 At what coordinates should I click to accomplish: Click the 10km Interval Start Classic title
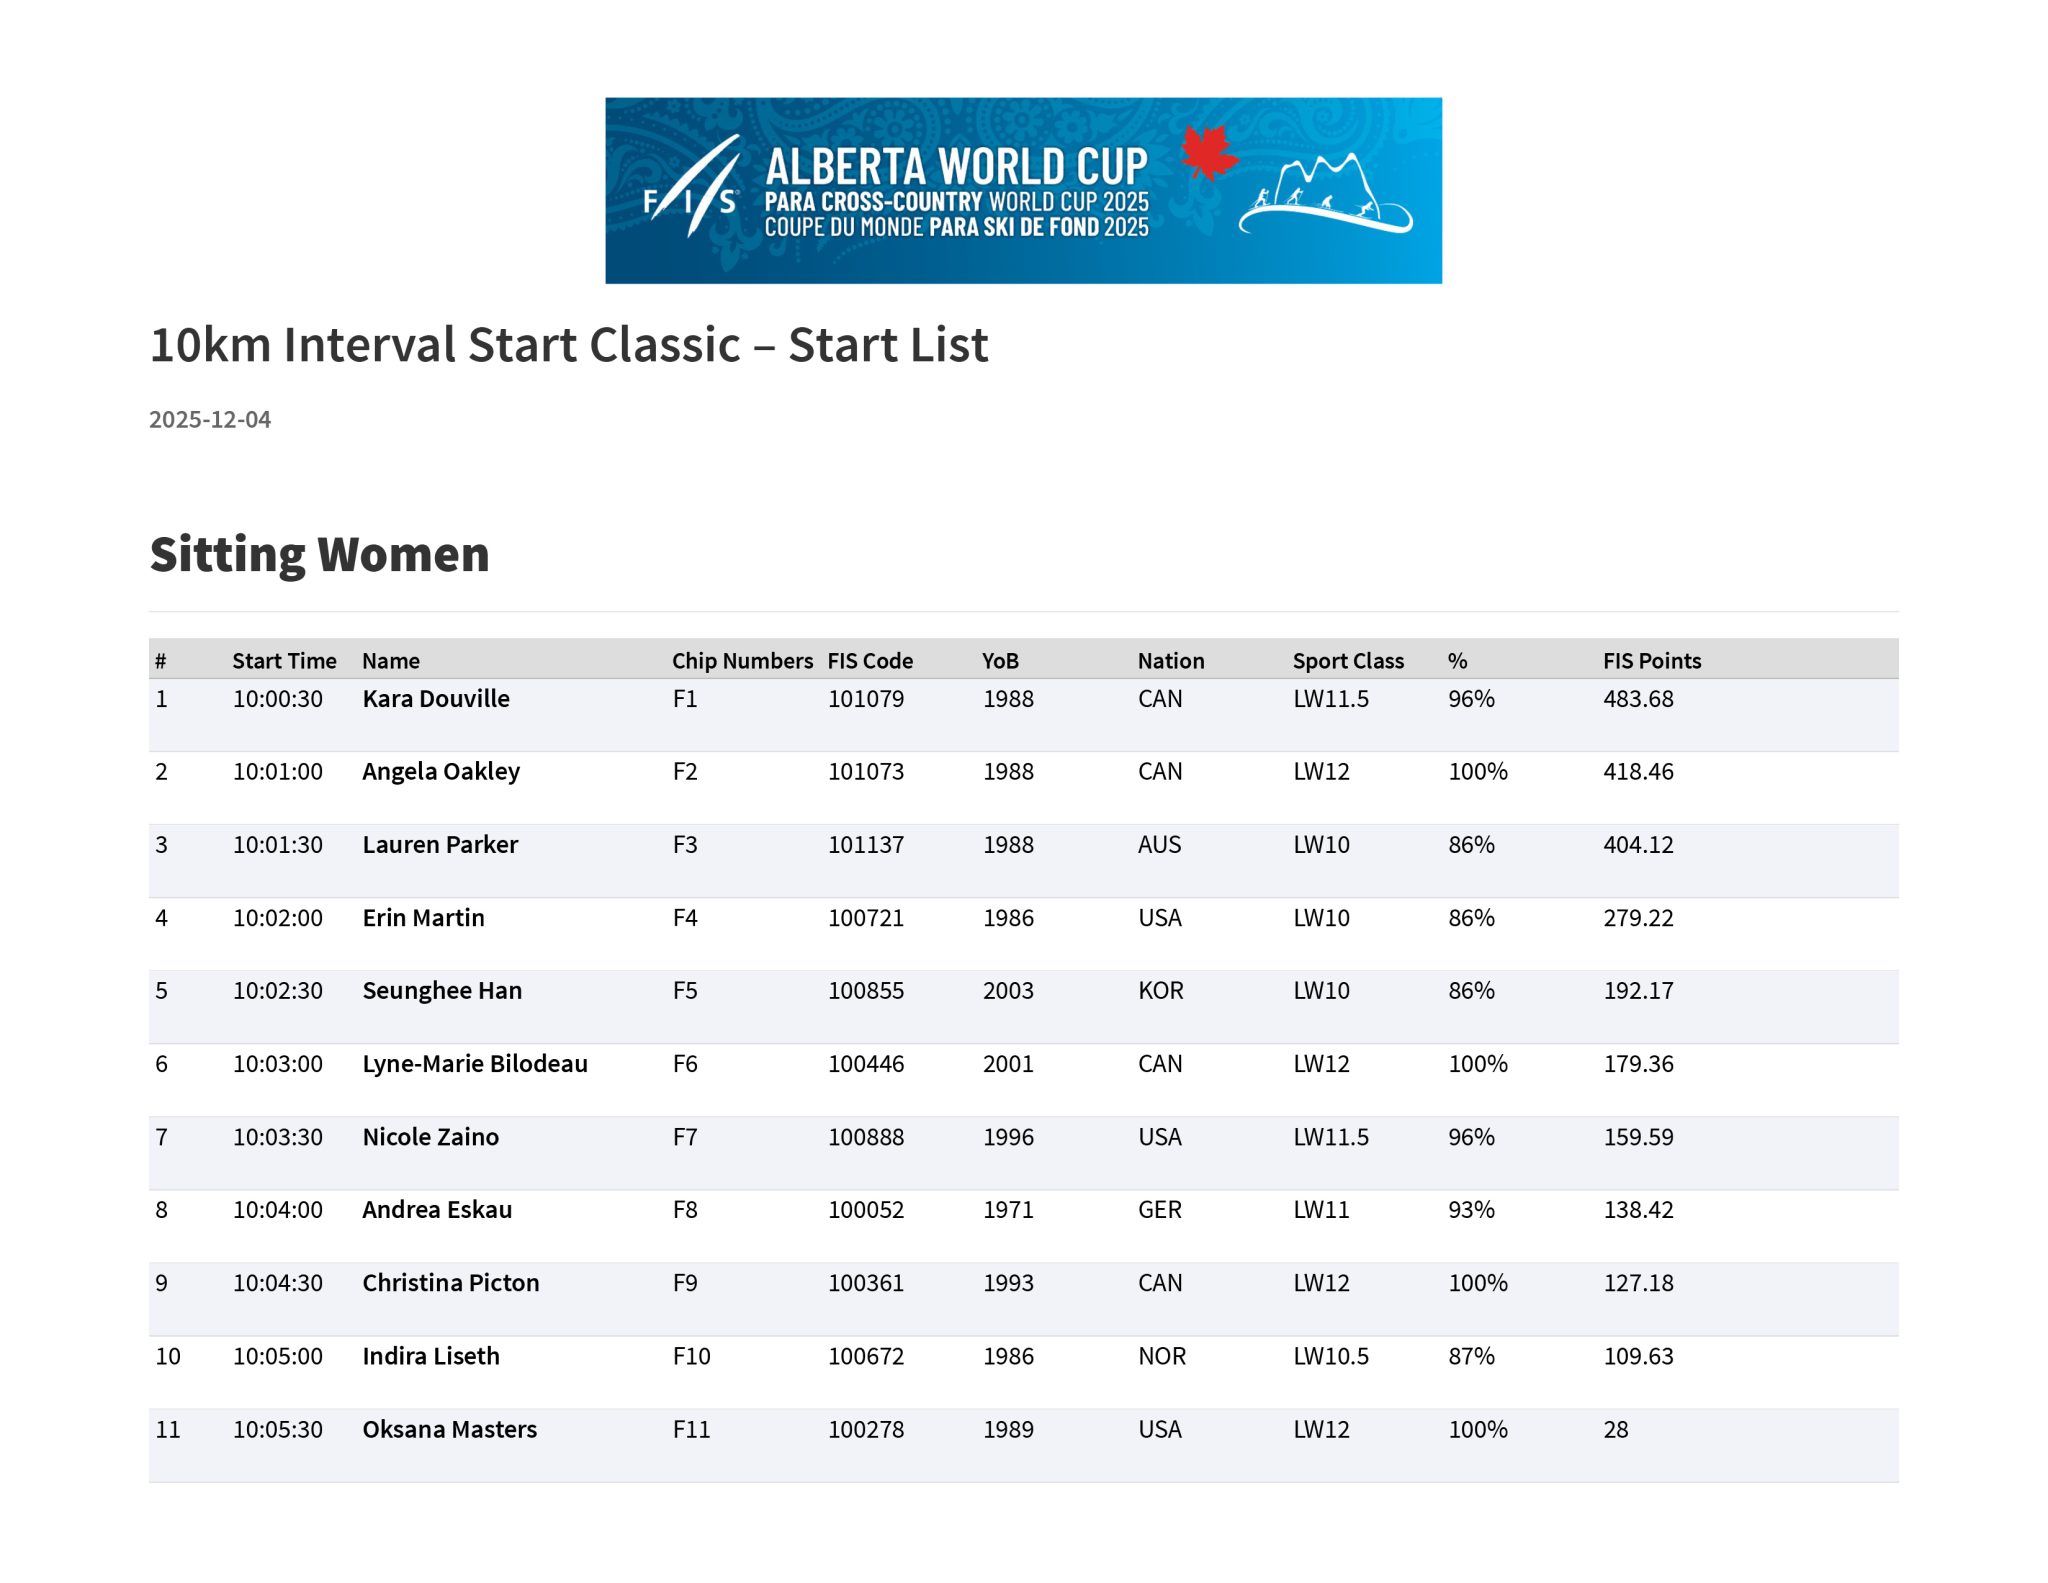click(568, 345)
